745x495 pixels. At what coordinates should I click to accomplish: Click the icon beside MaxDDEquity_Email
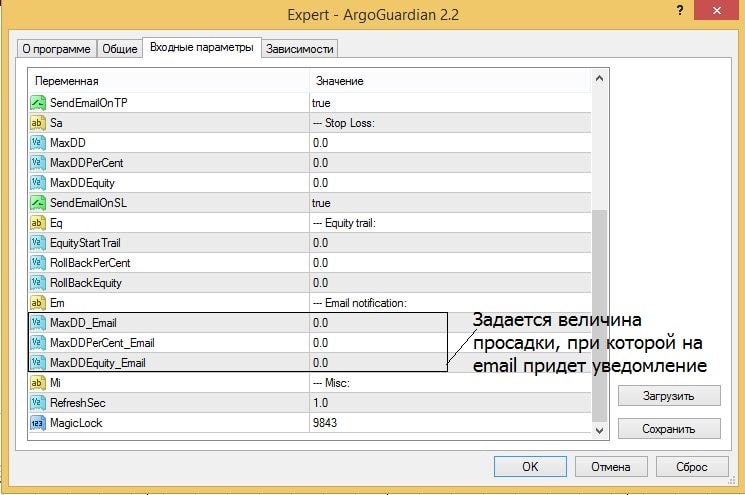(x=38, y=362)
